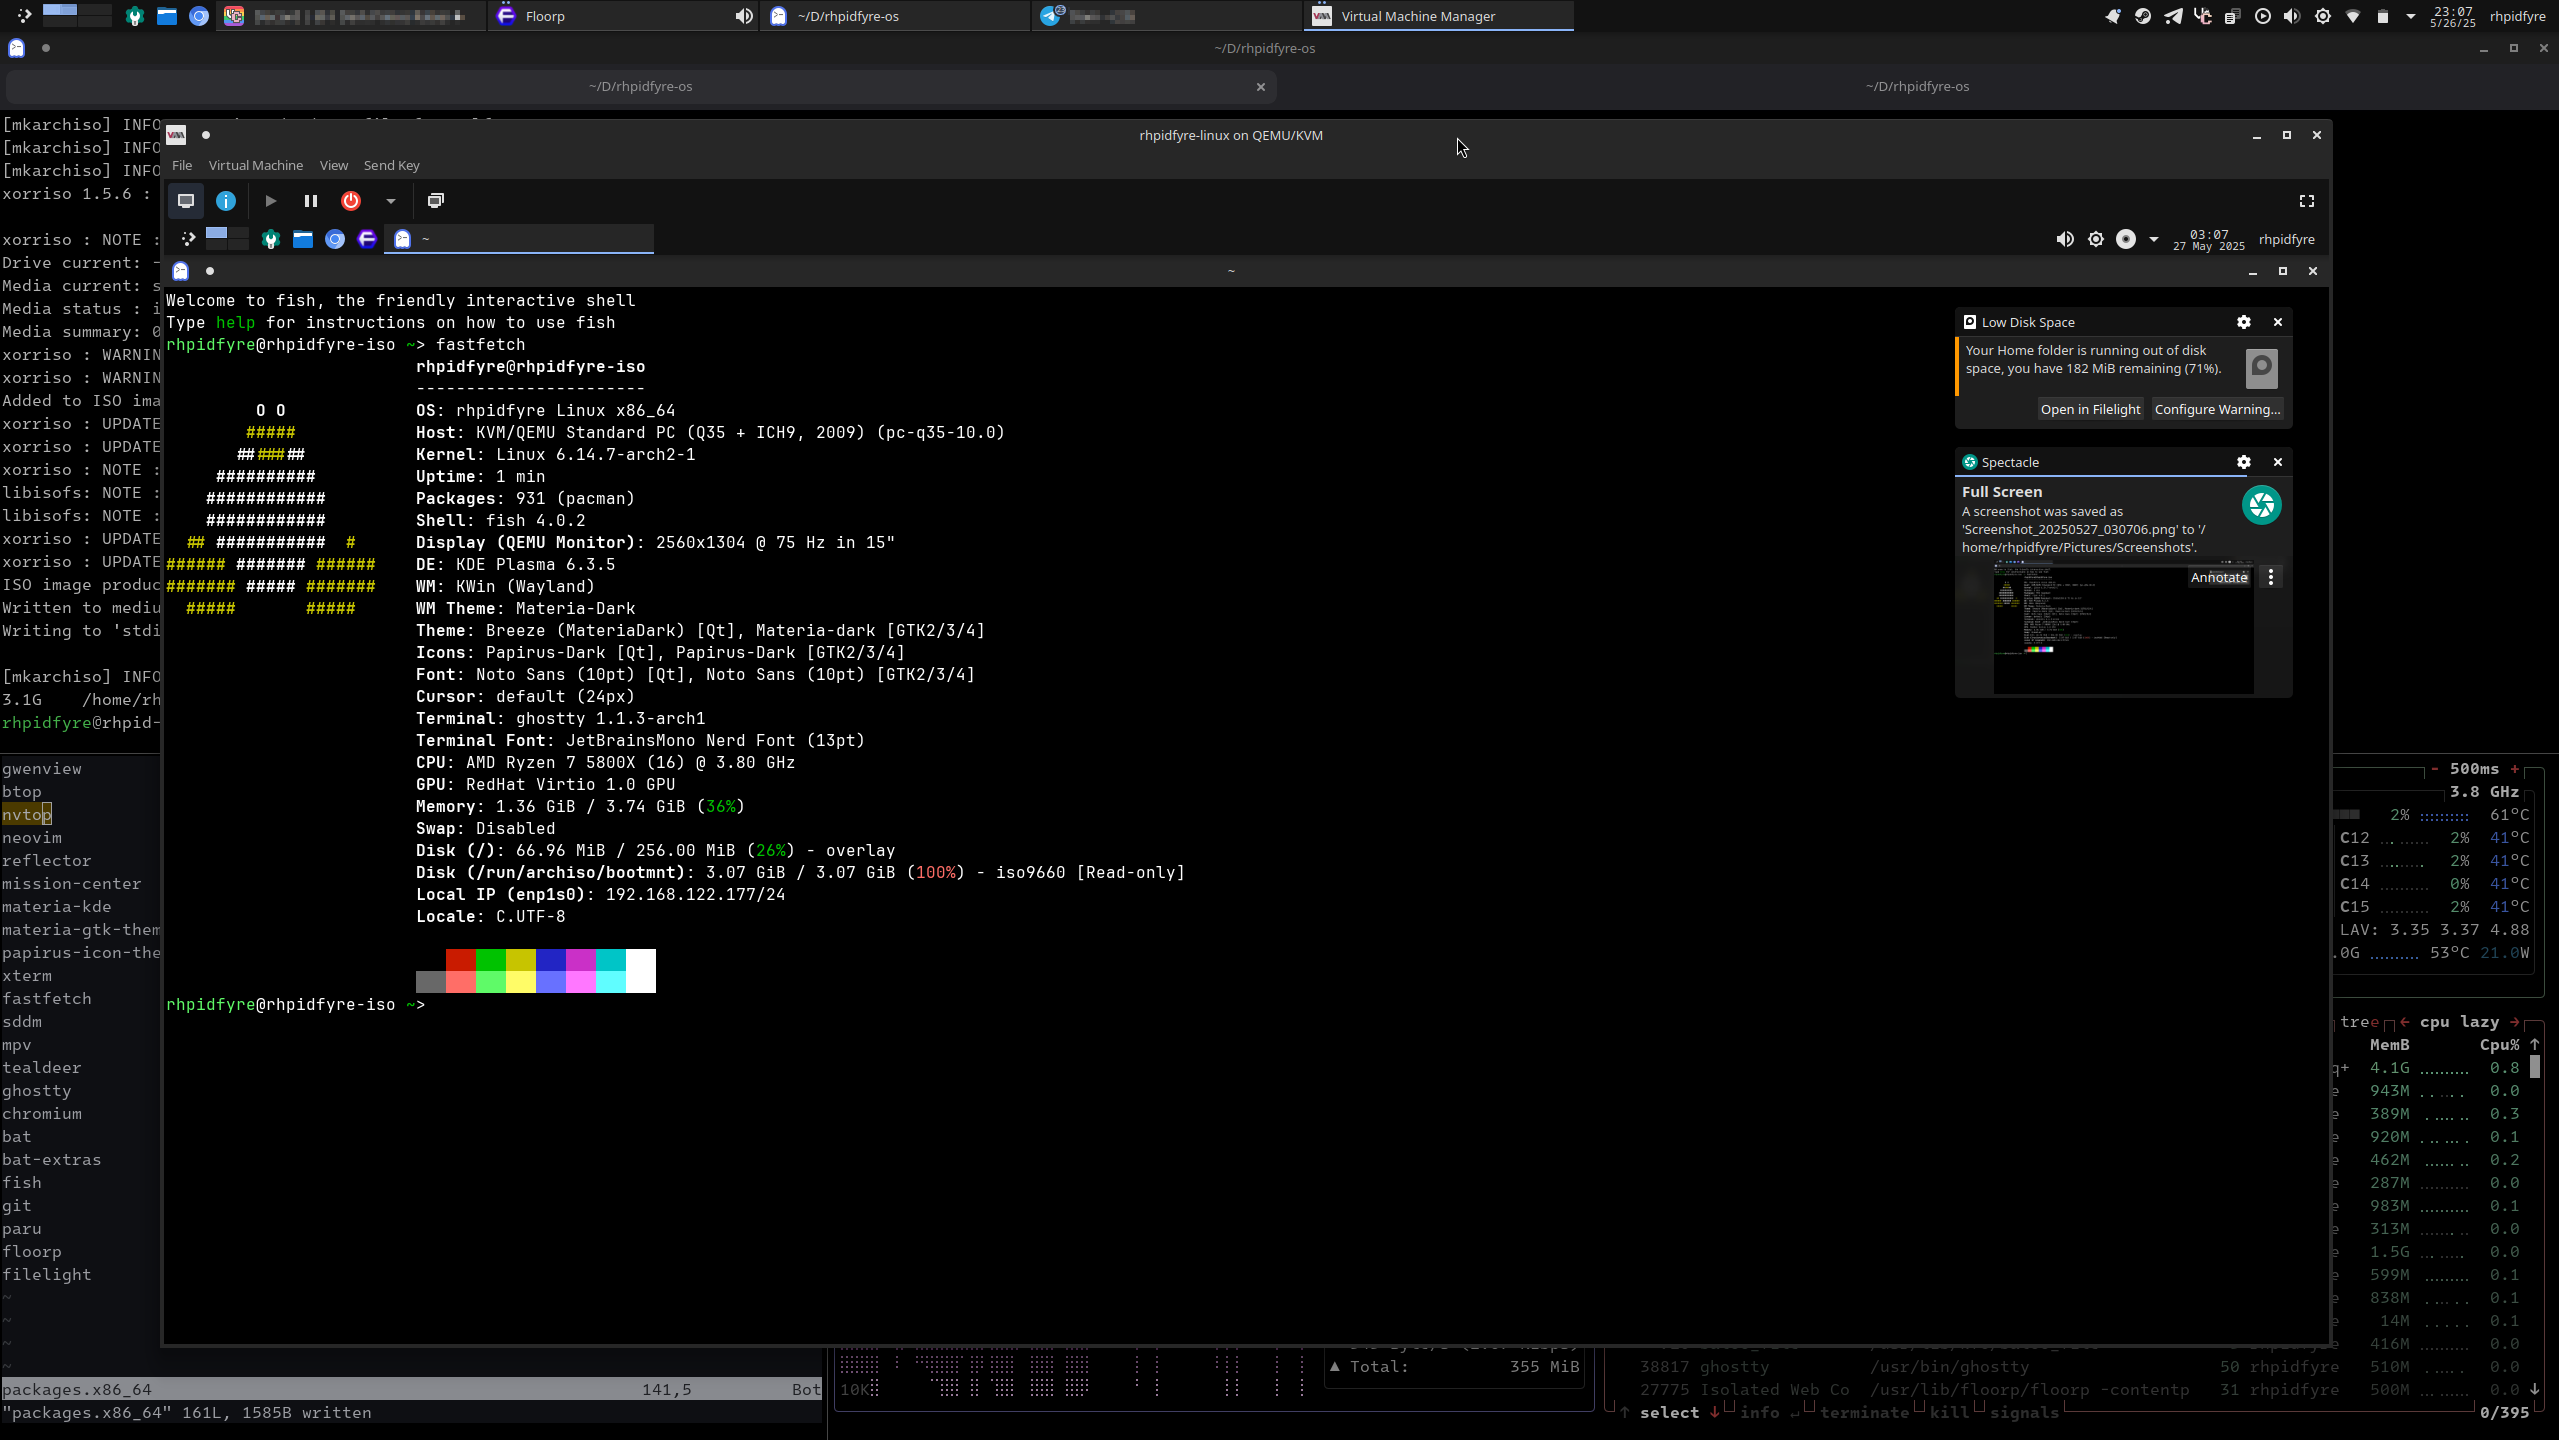2559x1440 pixels.
Task: Select guest terminal task in taskbar
Action: point(519,239)
